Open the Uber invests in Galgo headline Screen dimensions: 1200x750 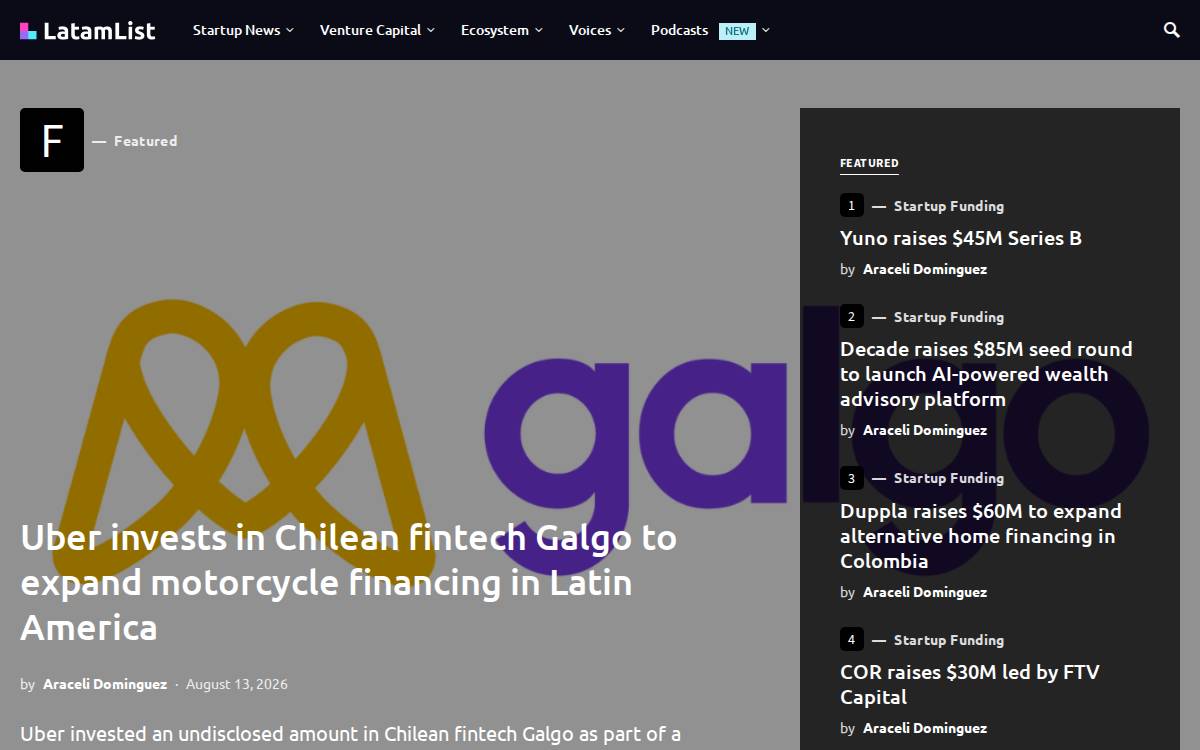point(349,583)
